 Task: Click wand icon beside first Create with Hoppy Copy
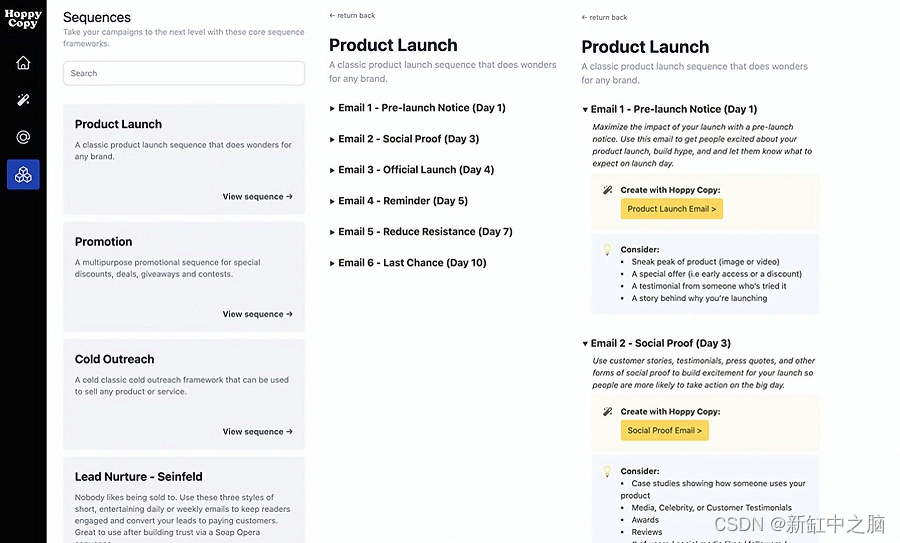(607, 190)
